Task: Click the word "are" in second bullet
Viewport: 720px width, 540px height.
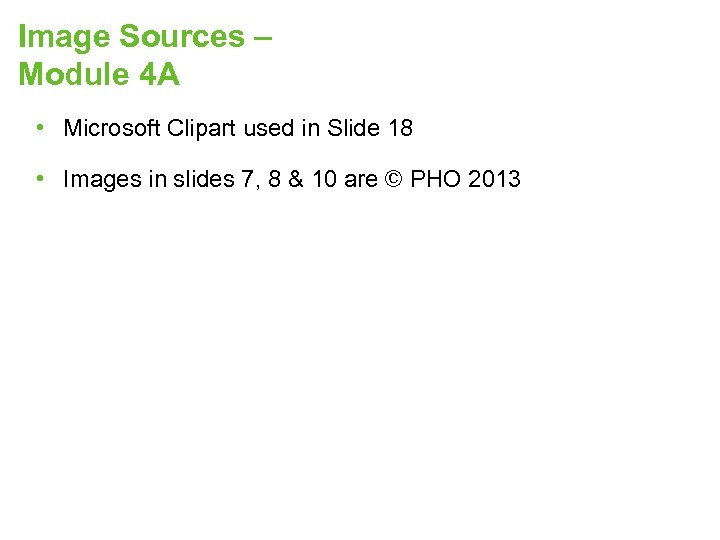Action: coord(361,180)
